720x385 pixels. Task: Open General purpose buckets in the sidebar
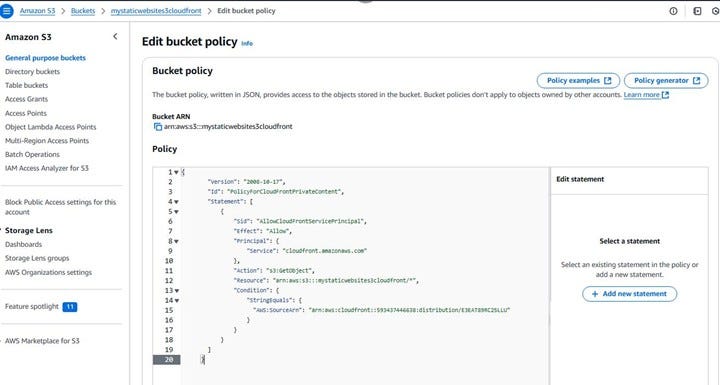pyautogui.click(x=45, y=58)
